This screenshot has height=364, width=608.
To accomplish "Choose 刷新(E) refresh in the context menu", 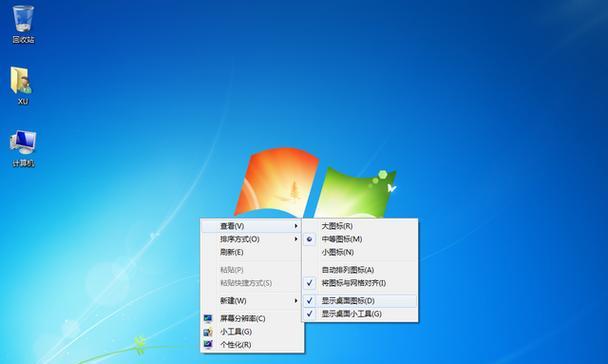I will [251, 252].
